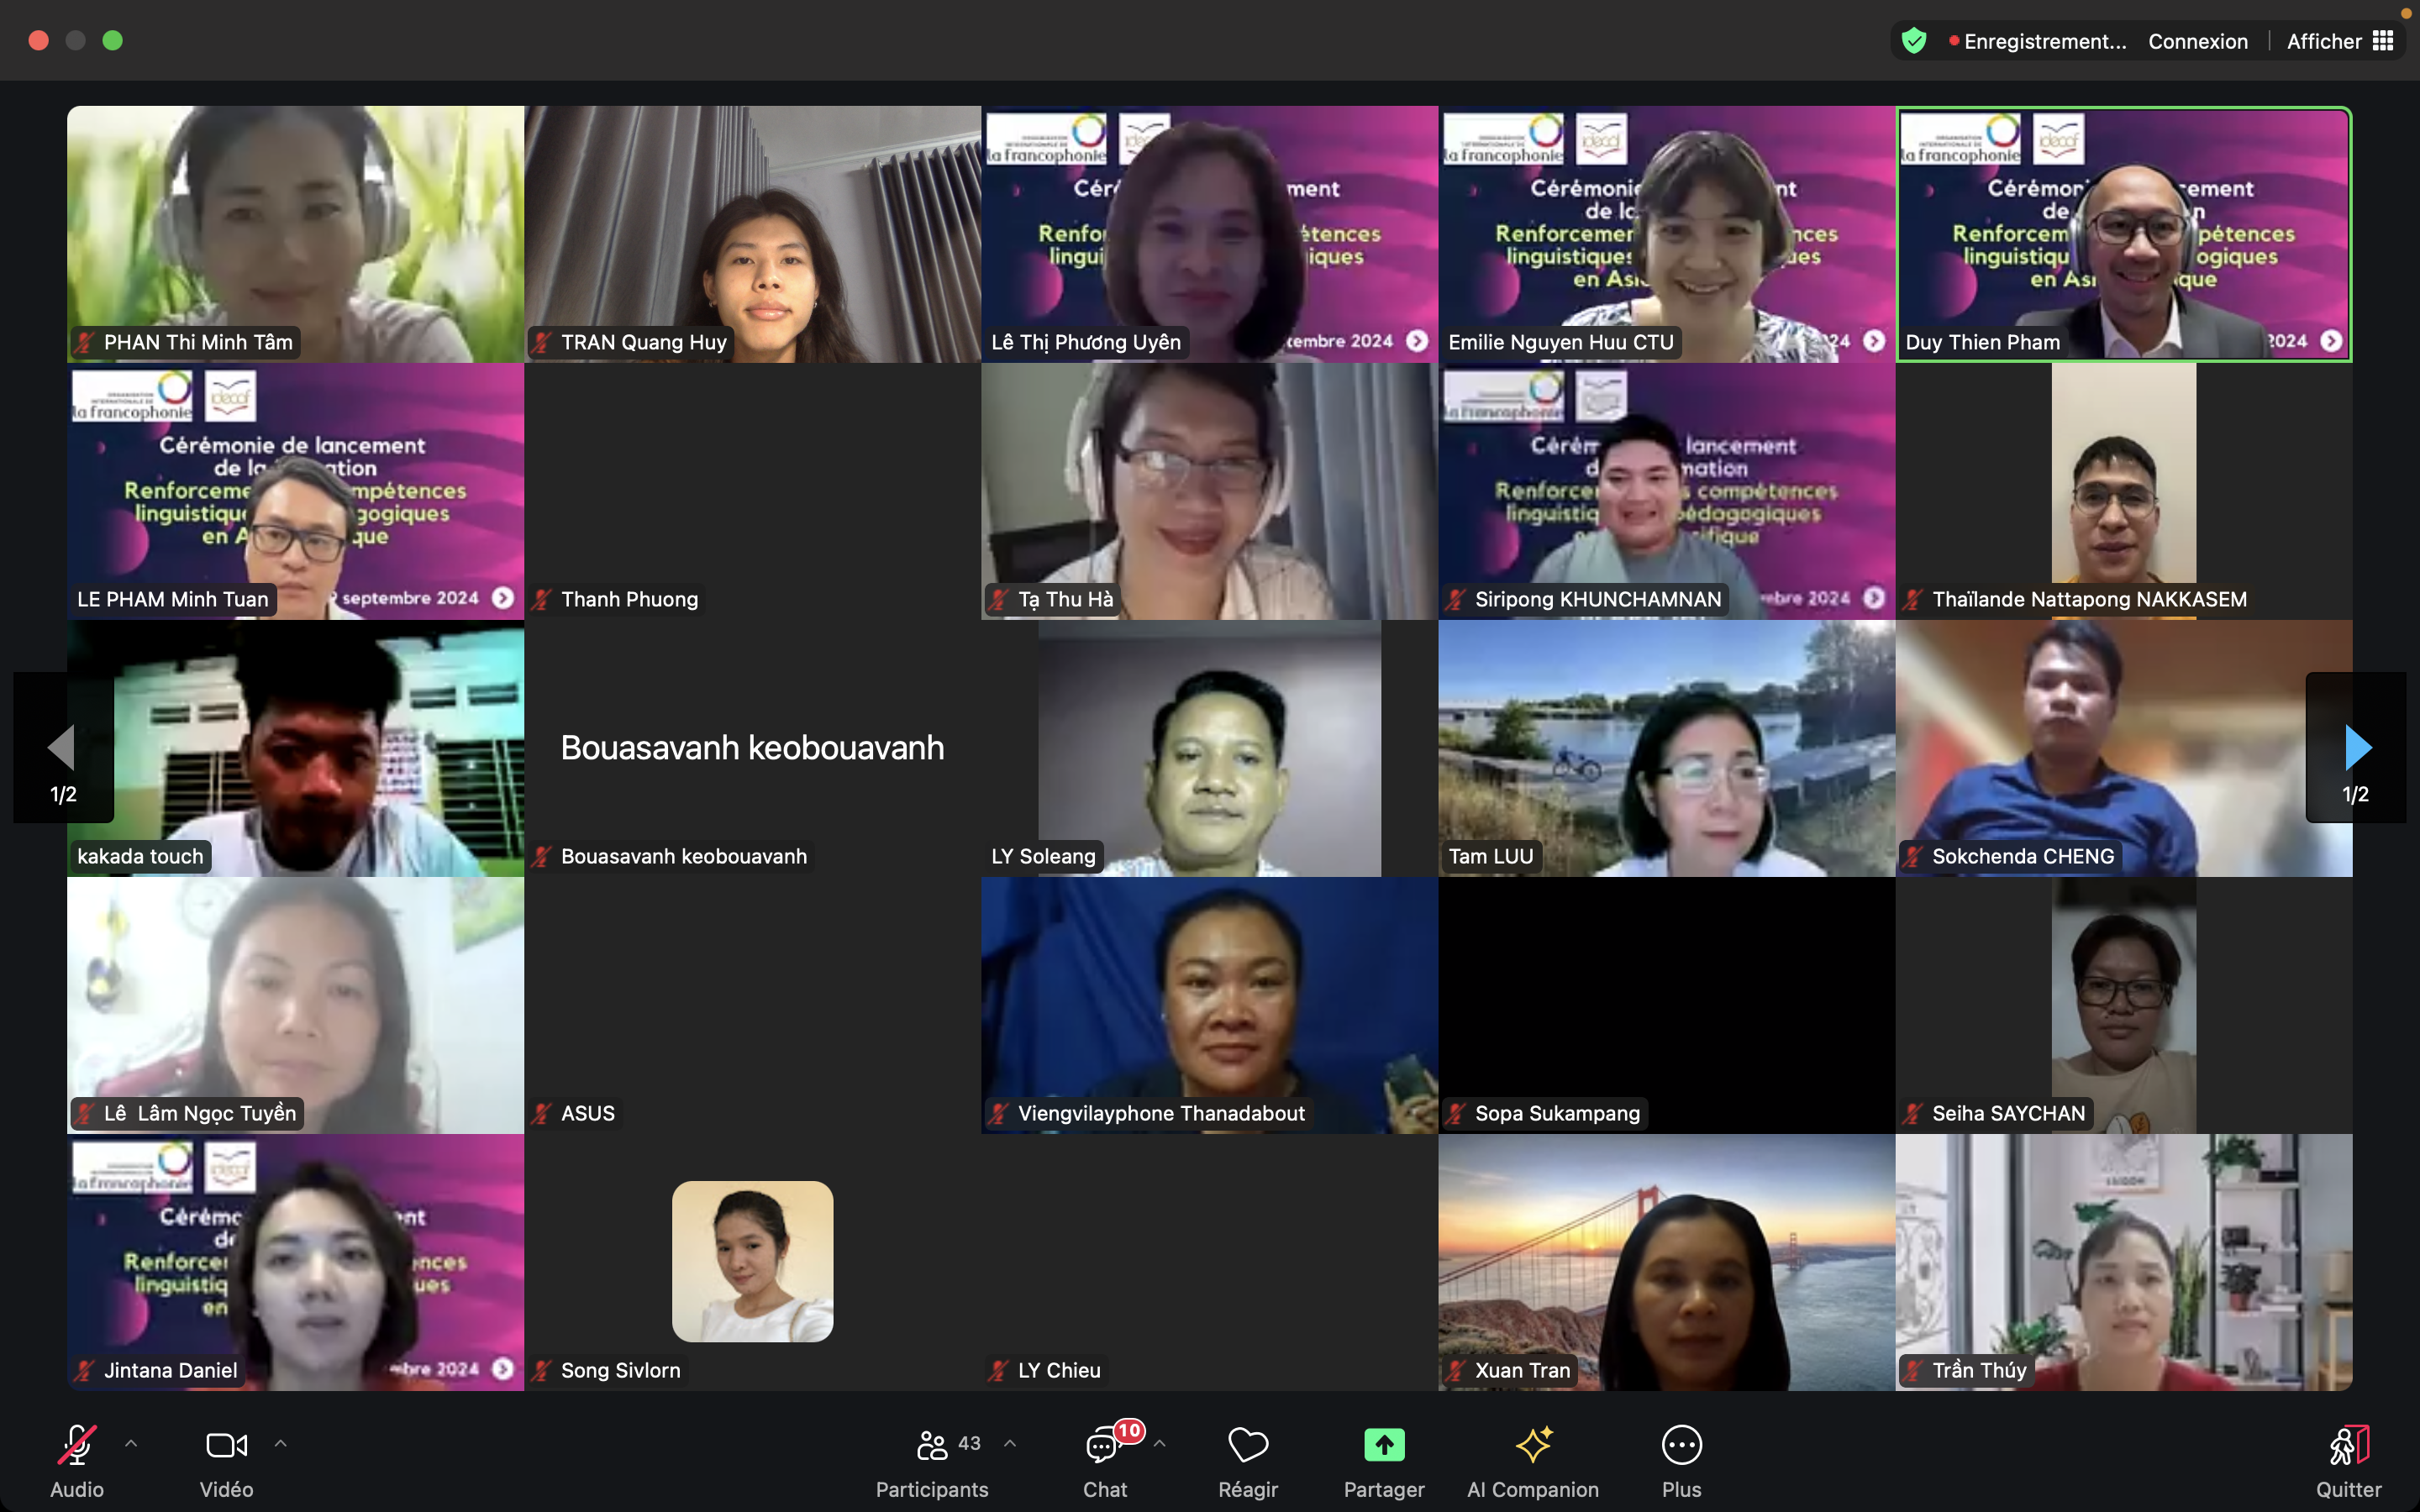
Task: Click the green encryption shield icon
Action: pyautogui.click(x=1914, y=41)
